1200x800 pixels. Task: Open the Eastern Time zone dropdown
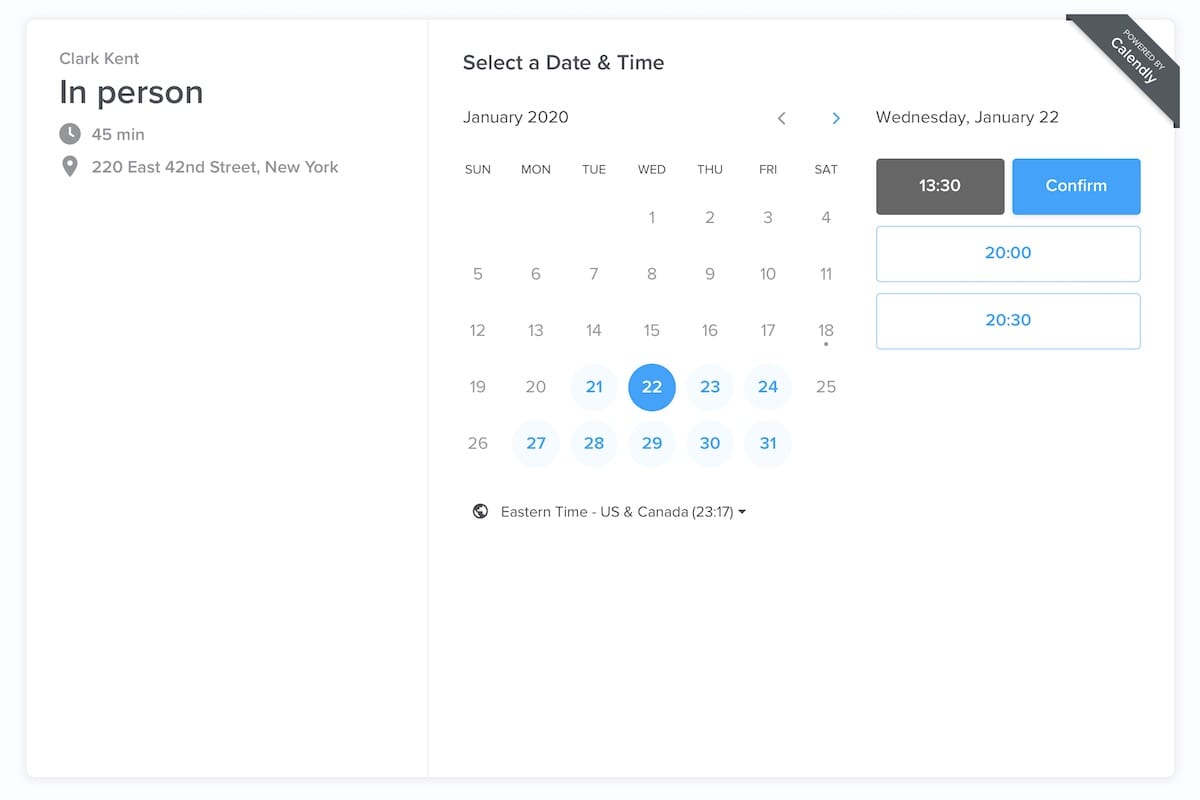624,512
